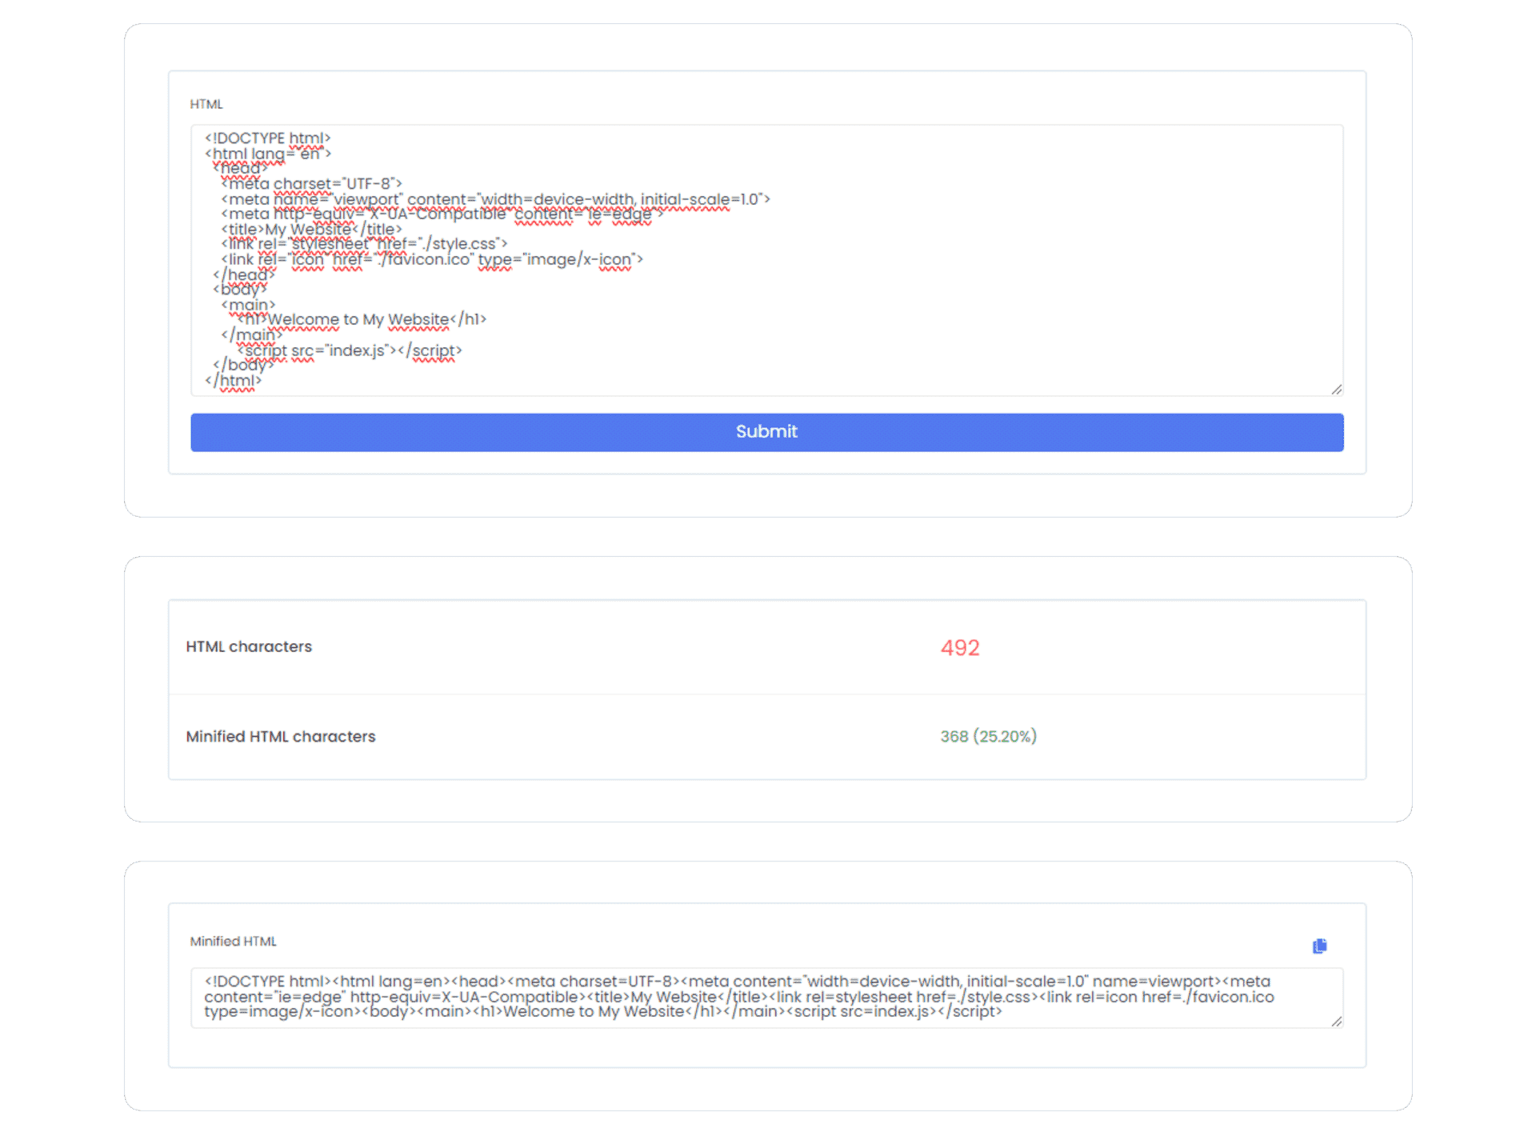1536x1136 pixels.
Task: Click the resize handle of the Minified HTML textarea
Action: click(x=1337, y=1021)
